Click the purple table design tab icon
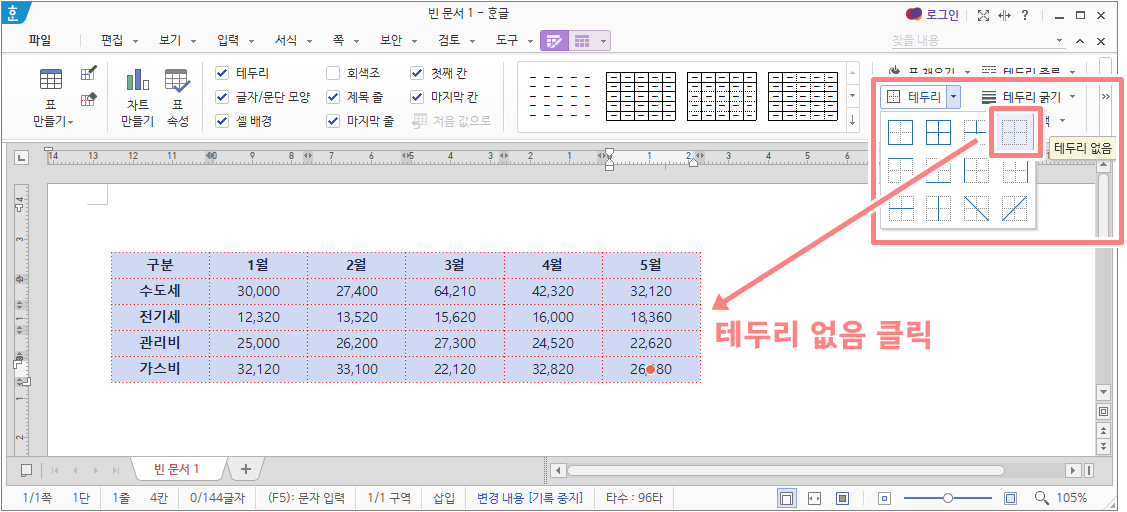This screenshot has height=512, width=1127. pyautogui.click(x=554, y=41)
